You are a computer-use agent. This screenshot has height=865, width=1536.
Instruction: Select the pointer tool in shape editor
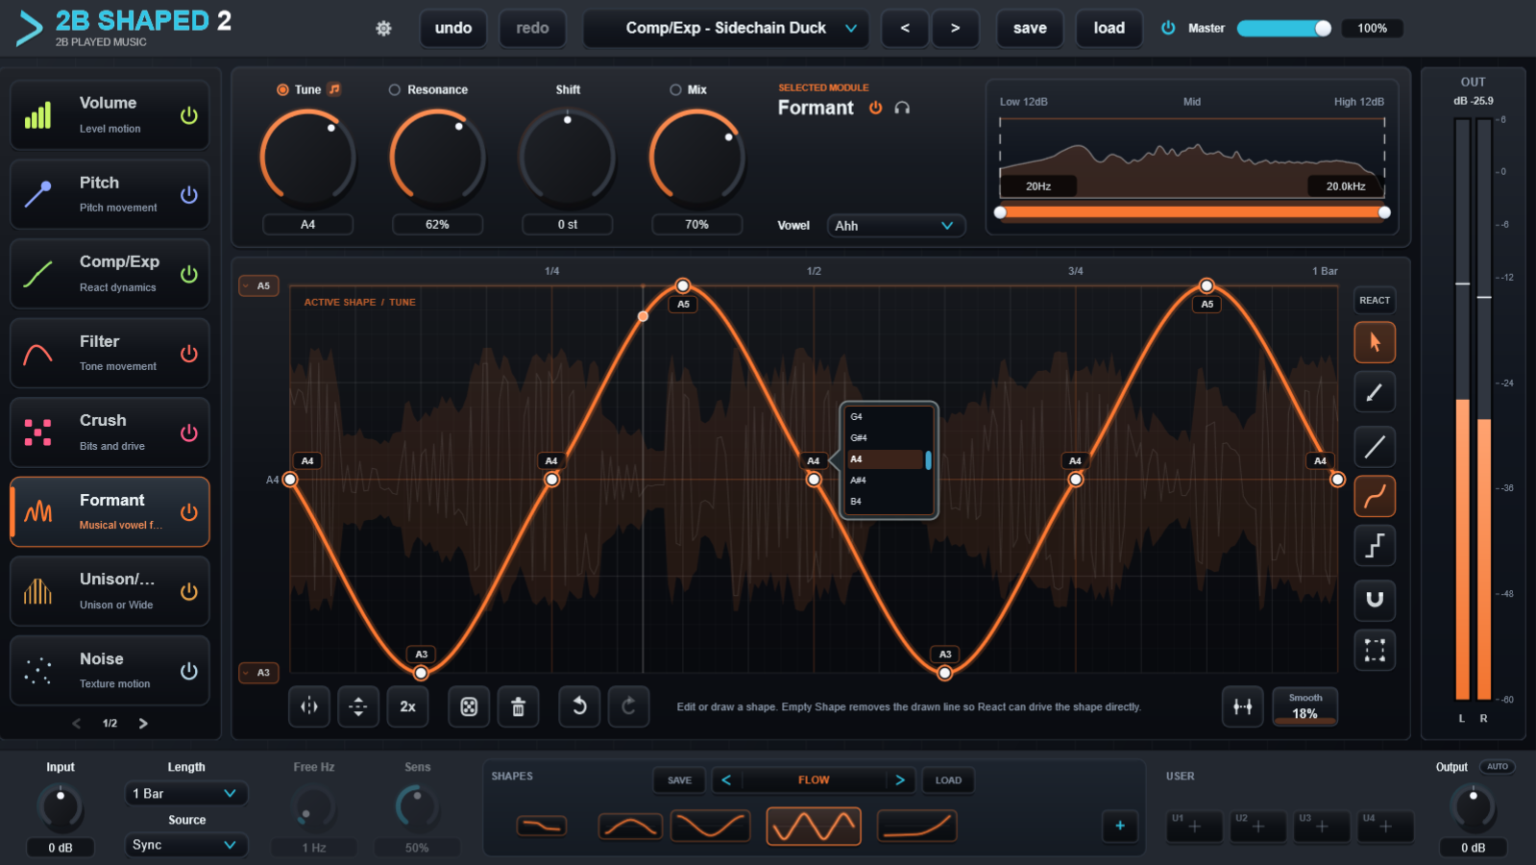[1375, 342]
